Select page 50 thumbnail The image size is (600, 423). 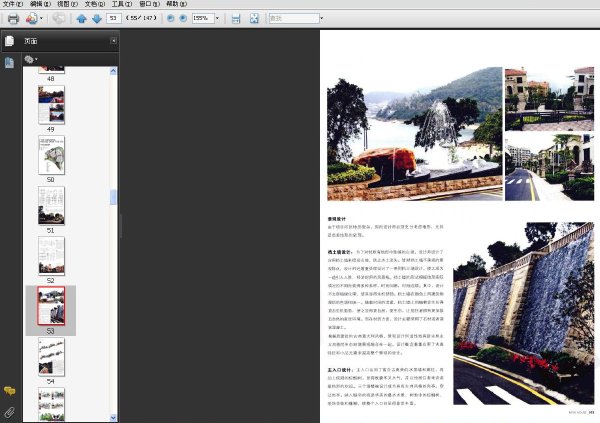pyautogui.click(x=51, y=155)
